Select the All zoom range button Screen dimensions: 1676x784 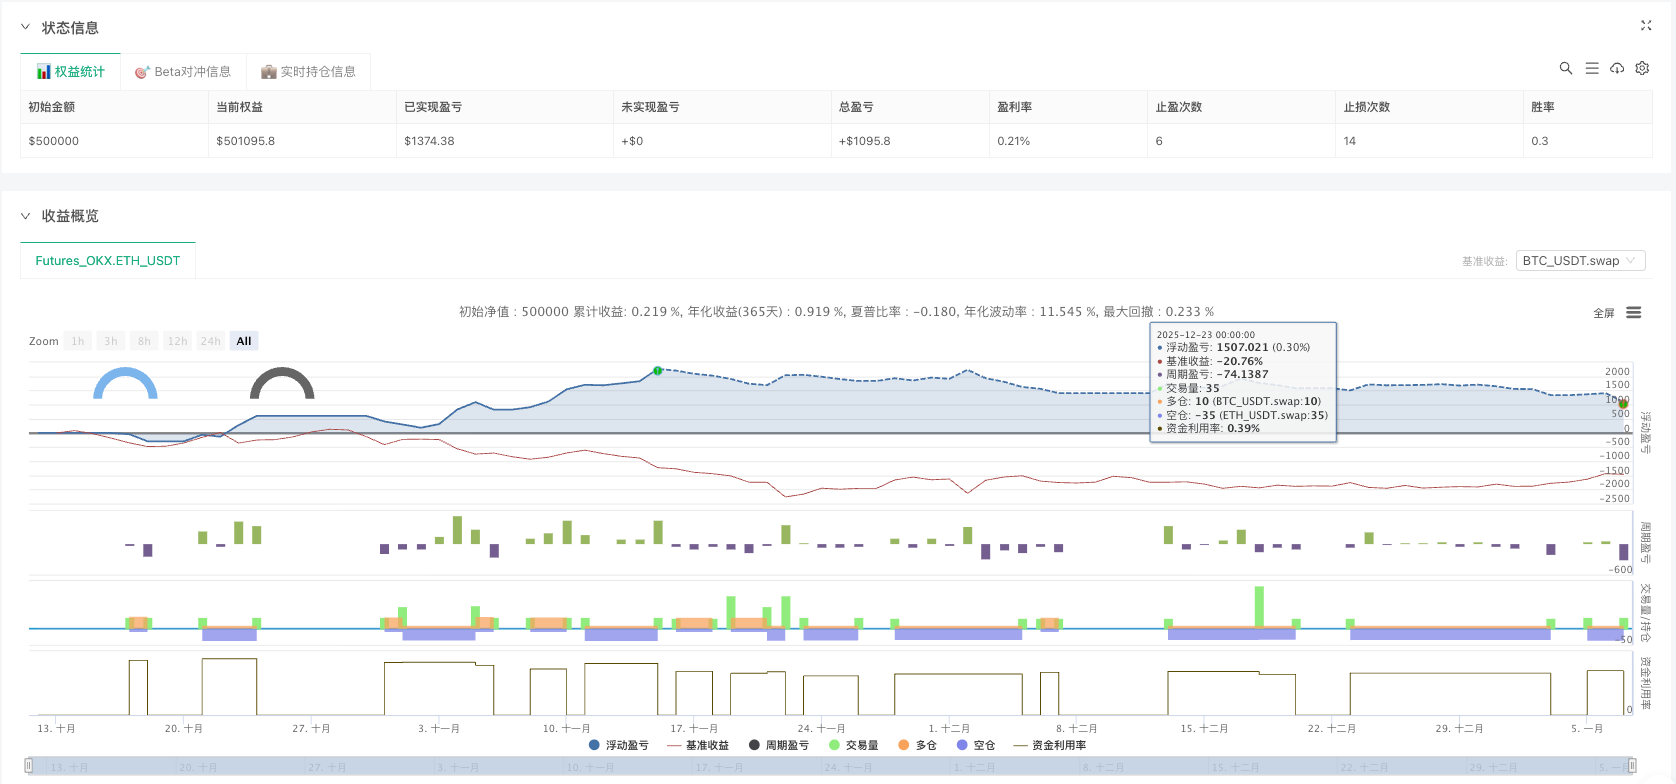click(x=244, y=341)
